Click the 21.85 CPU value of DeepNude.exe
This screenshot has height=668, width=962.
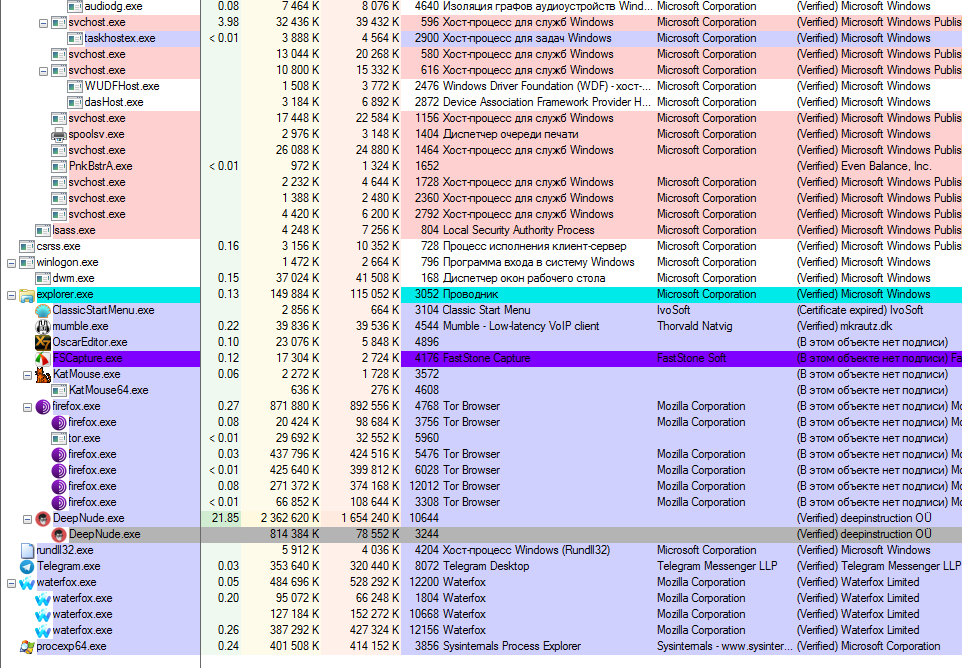point(225,518)
